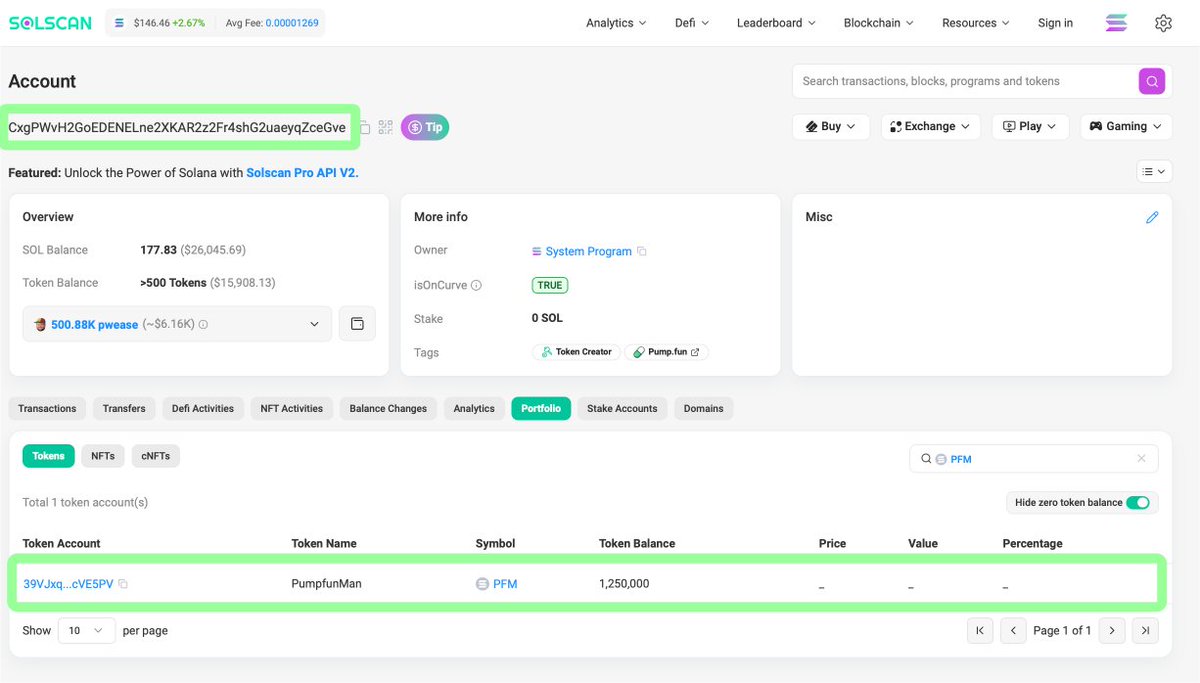
Task: Click the SOL price $146.46
Action: tap(150, 23)
